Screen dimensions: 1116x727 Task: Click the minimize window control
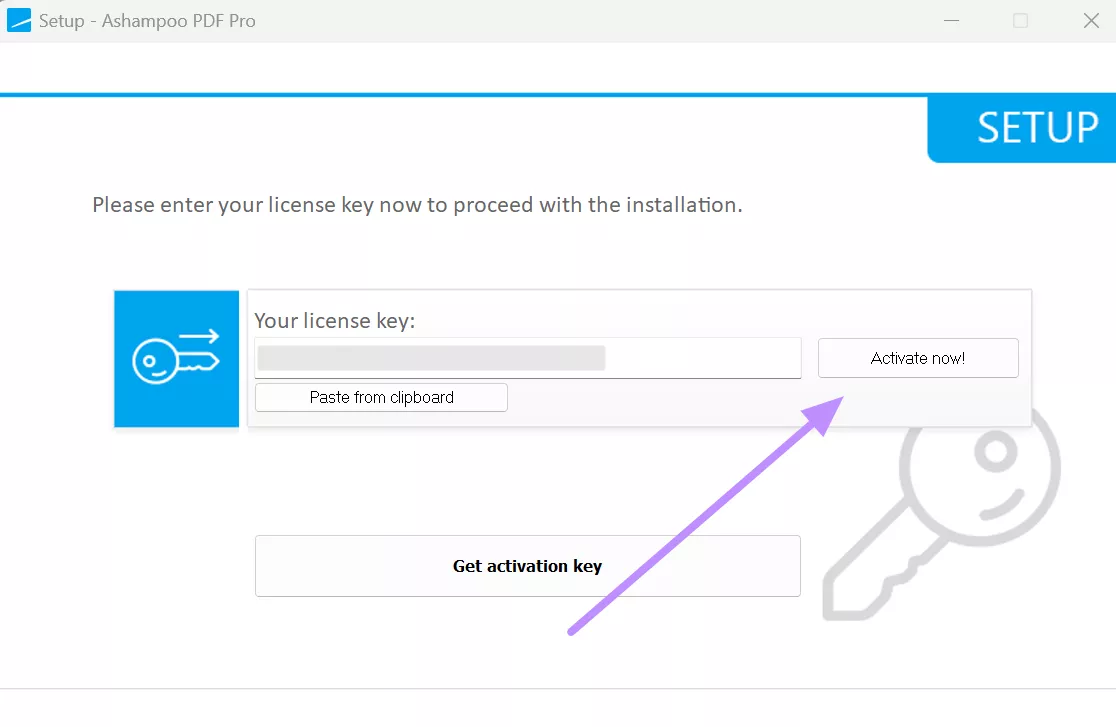click(951, 20)
